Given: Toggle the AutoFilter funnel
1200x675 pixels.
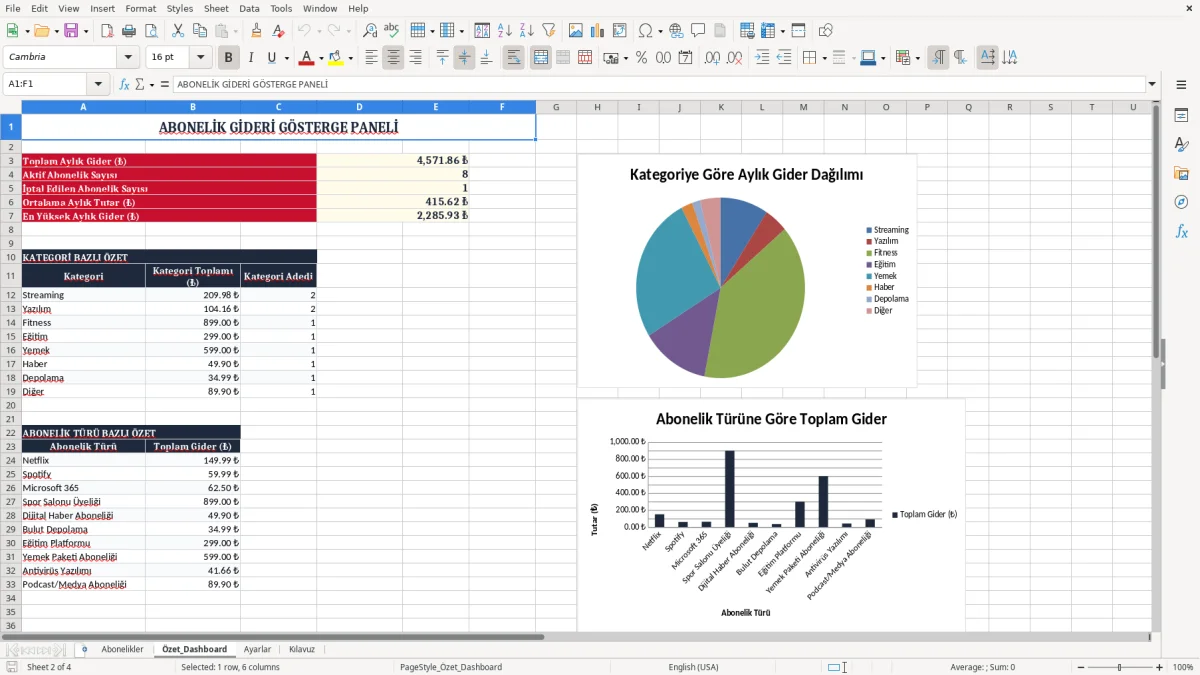Looking at the screenshot, I should click(549, 31).
